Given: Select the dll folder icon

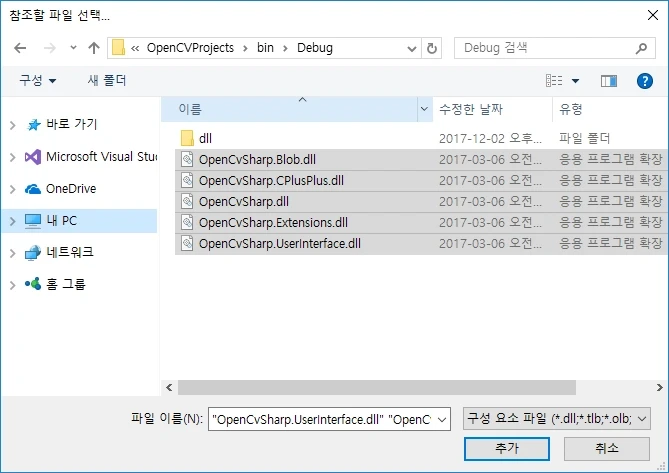Looking at the screenshot, I should tap(186, 138).
